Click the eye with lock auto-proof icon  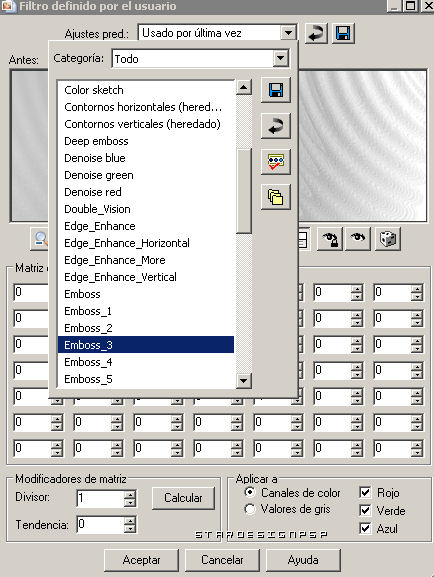point(330,239)
